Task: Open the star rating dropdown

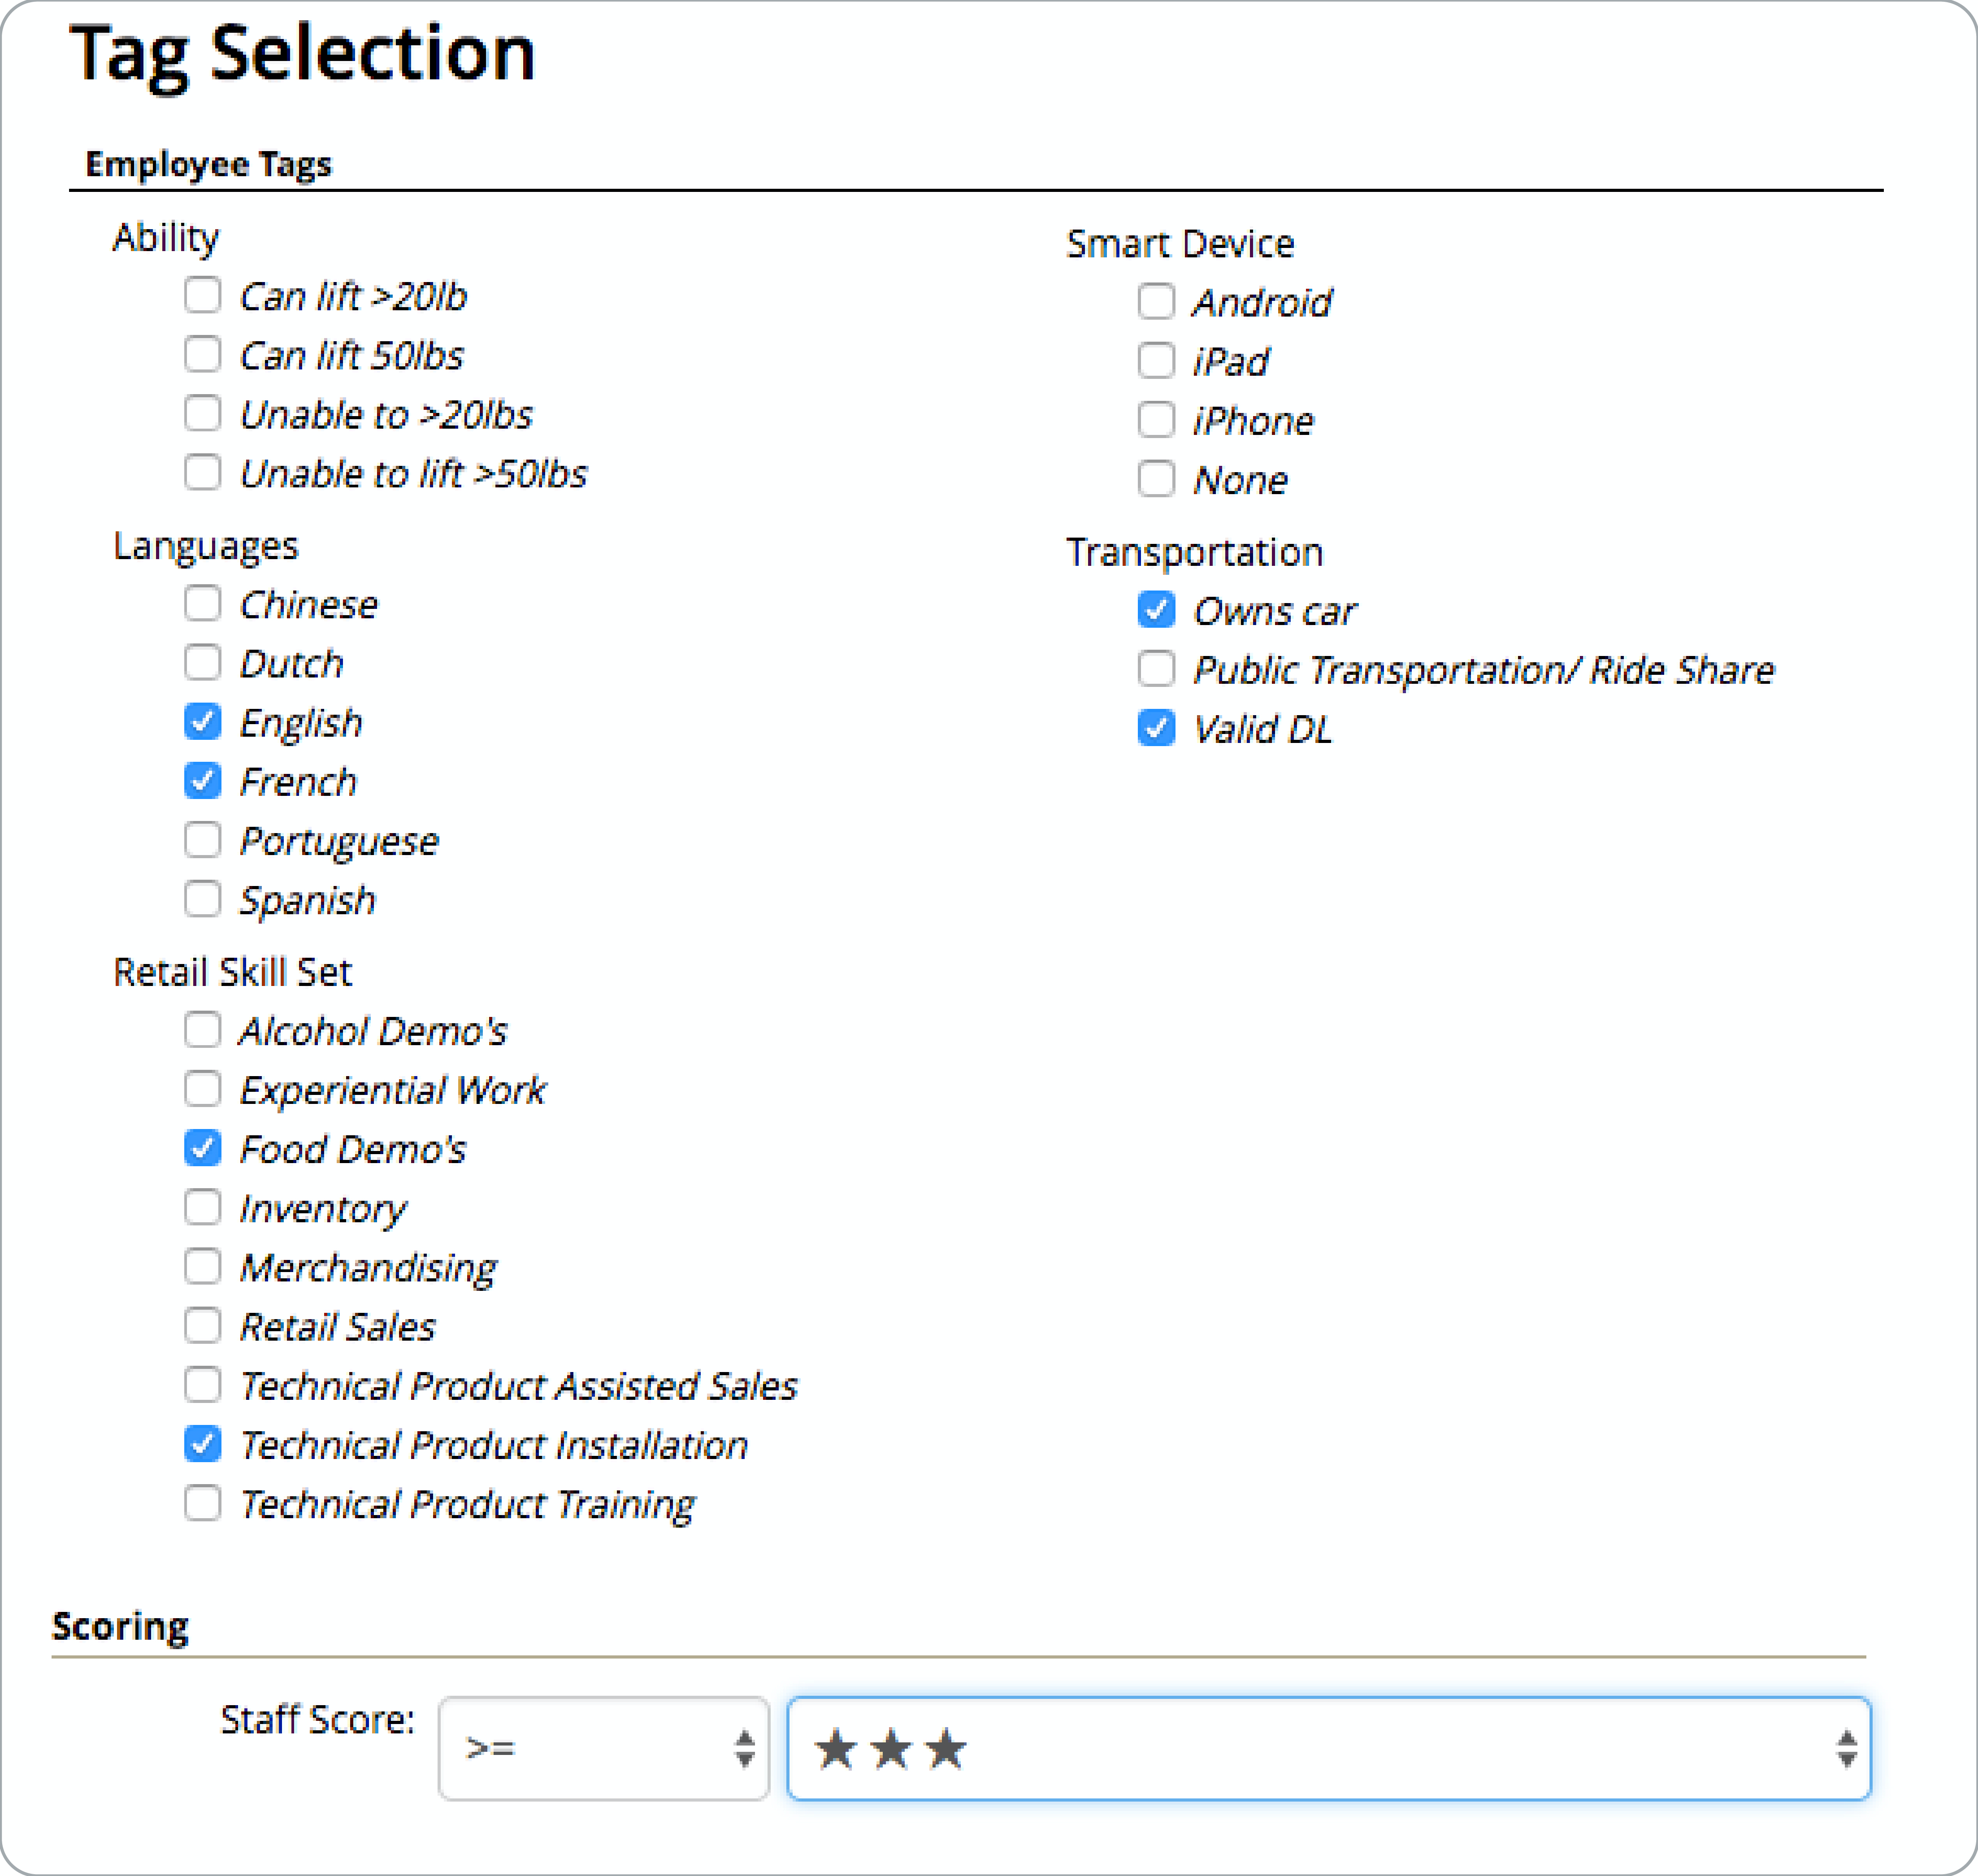Action: 1328,1748
